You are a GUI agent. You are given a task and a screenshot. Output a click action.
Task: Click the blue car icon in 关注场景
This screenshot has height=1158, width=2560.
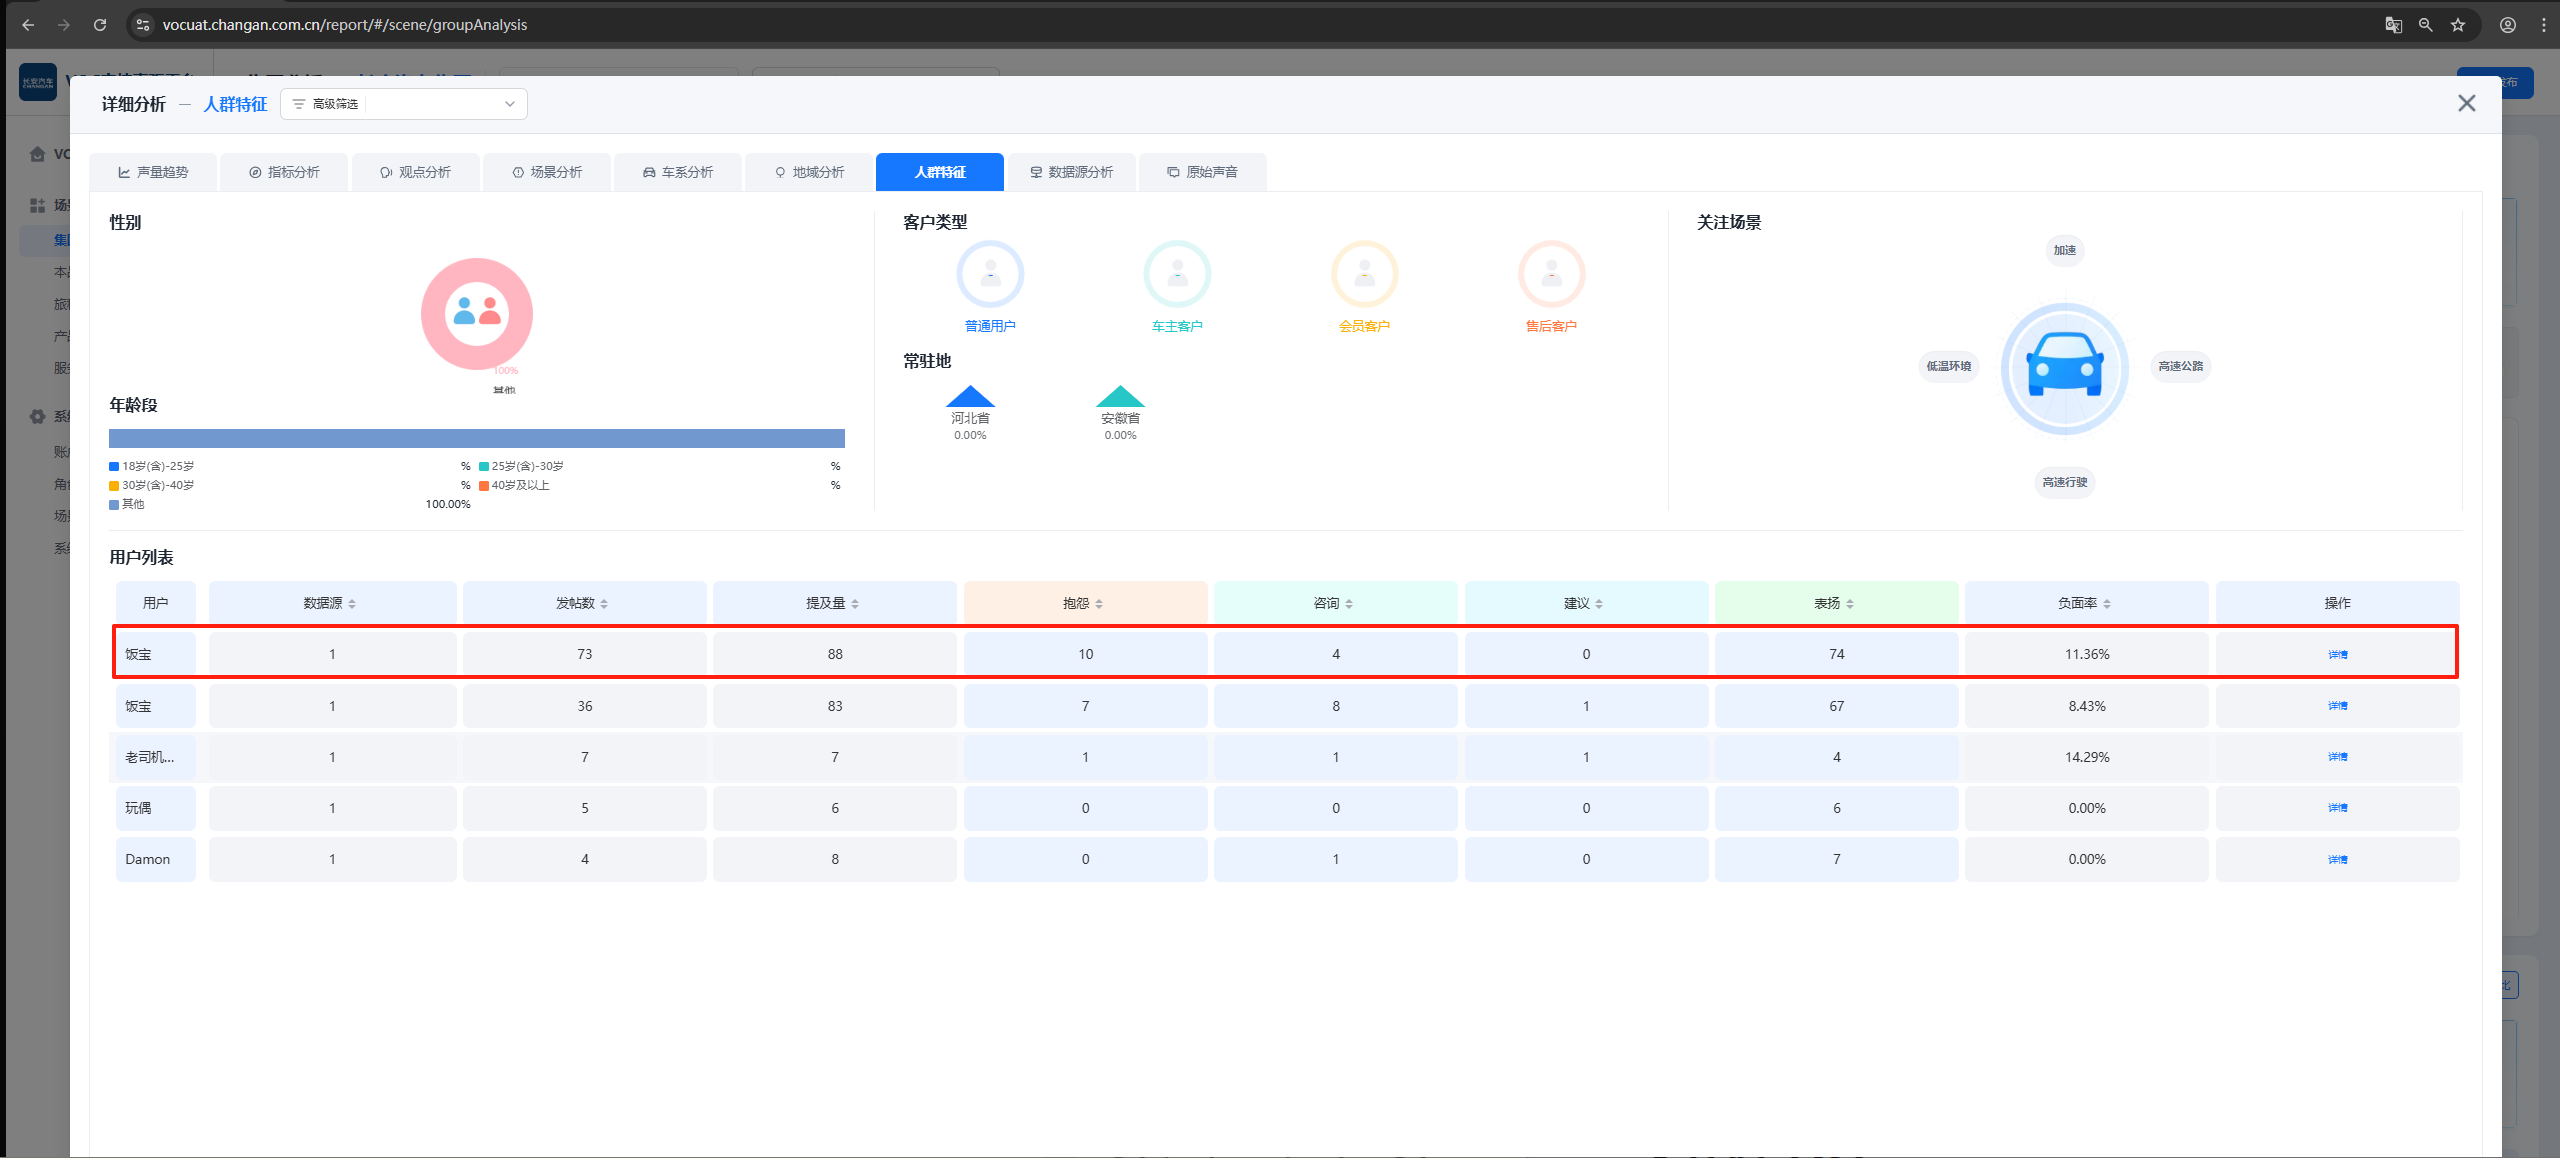pyautogui.click(x=2064, y=368)
